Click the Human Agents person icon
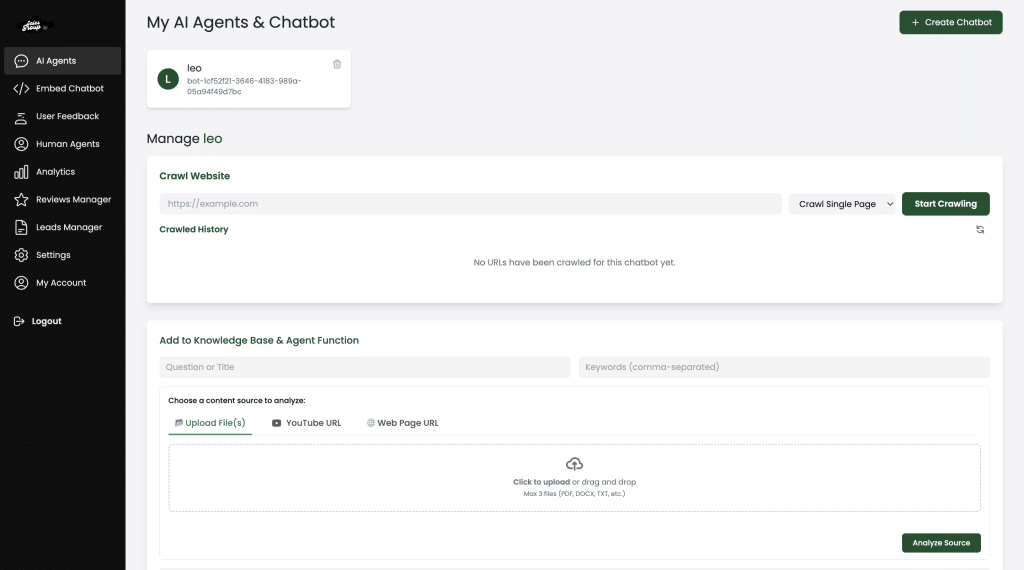The image size is (1024, 570). tap(21, 144)
